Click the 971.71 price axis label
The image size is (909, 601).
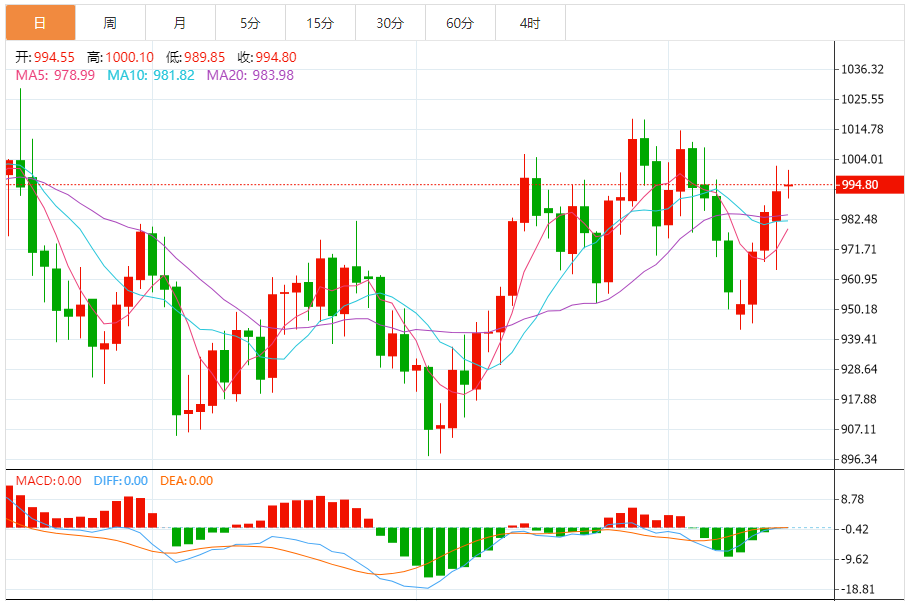pos(859,249)
